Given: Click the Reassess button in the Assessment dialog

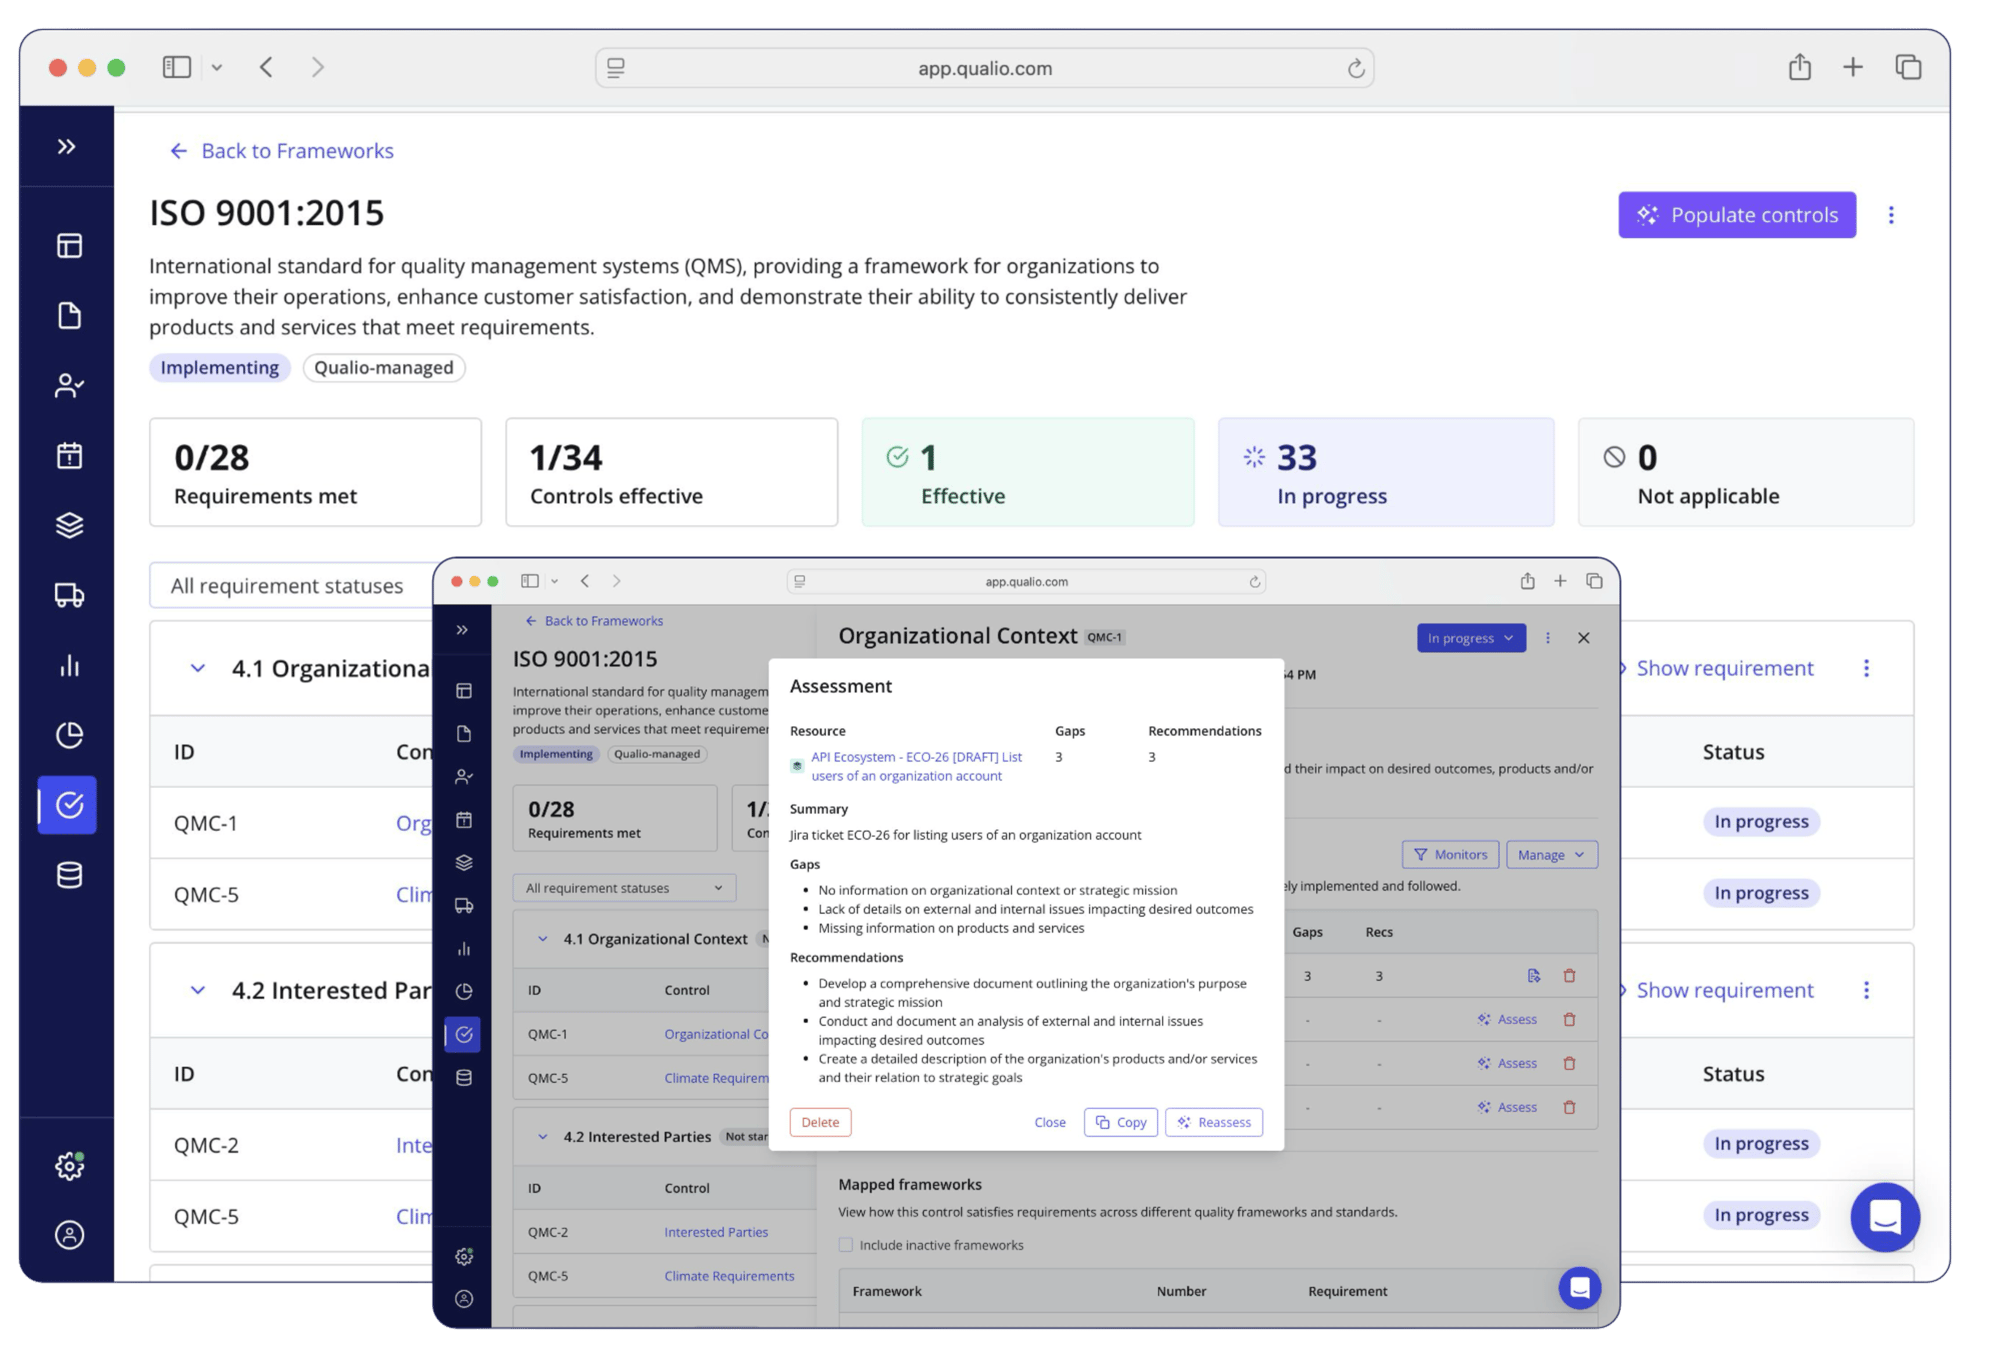Looking at the screenshot, I should (x=1214, y=1122).
